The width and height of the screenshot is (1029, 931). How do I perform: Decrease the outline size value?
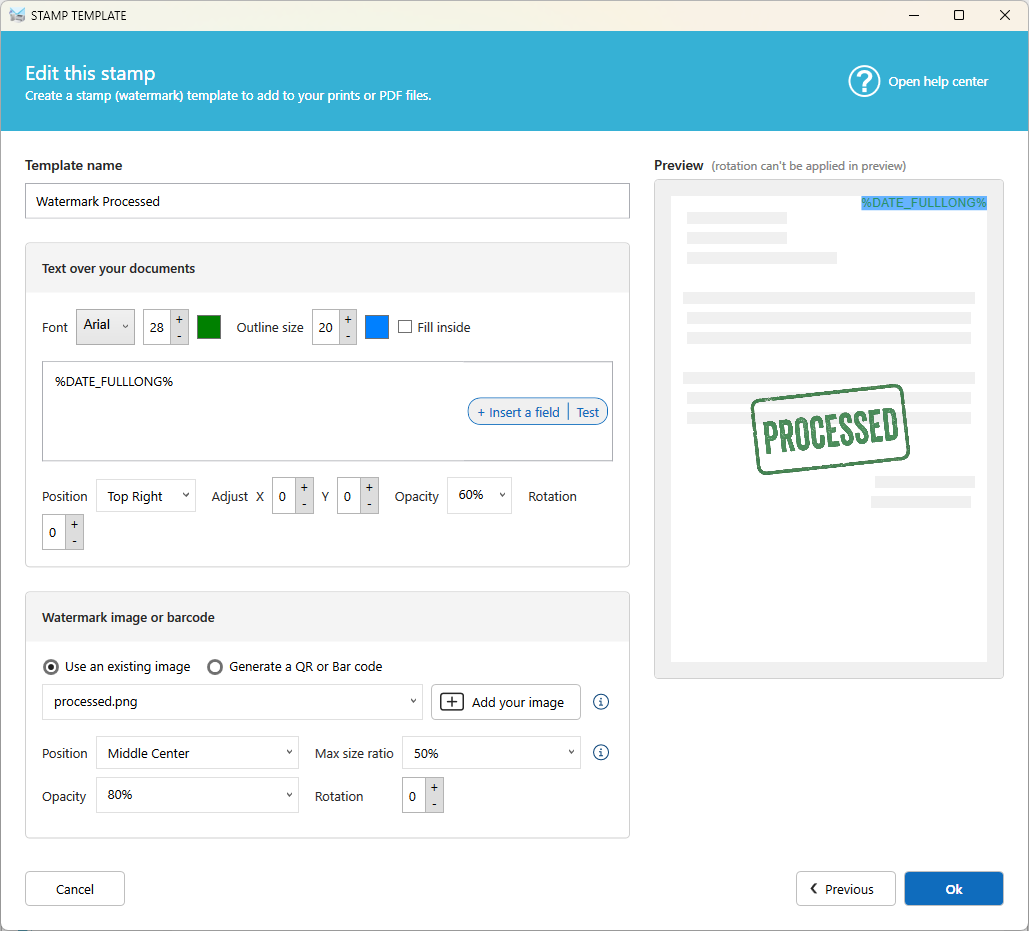tap(348, 335)
